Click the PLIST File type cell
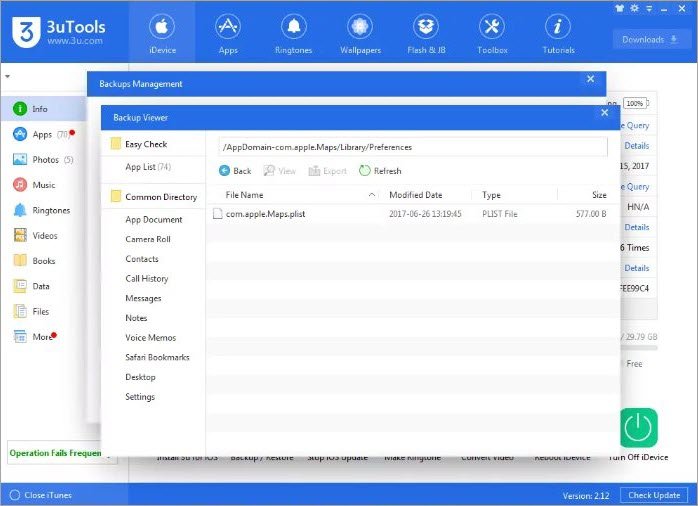Screen dimensions: 698x506 pyautogui.click(x=499, y=214)
